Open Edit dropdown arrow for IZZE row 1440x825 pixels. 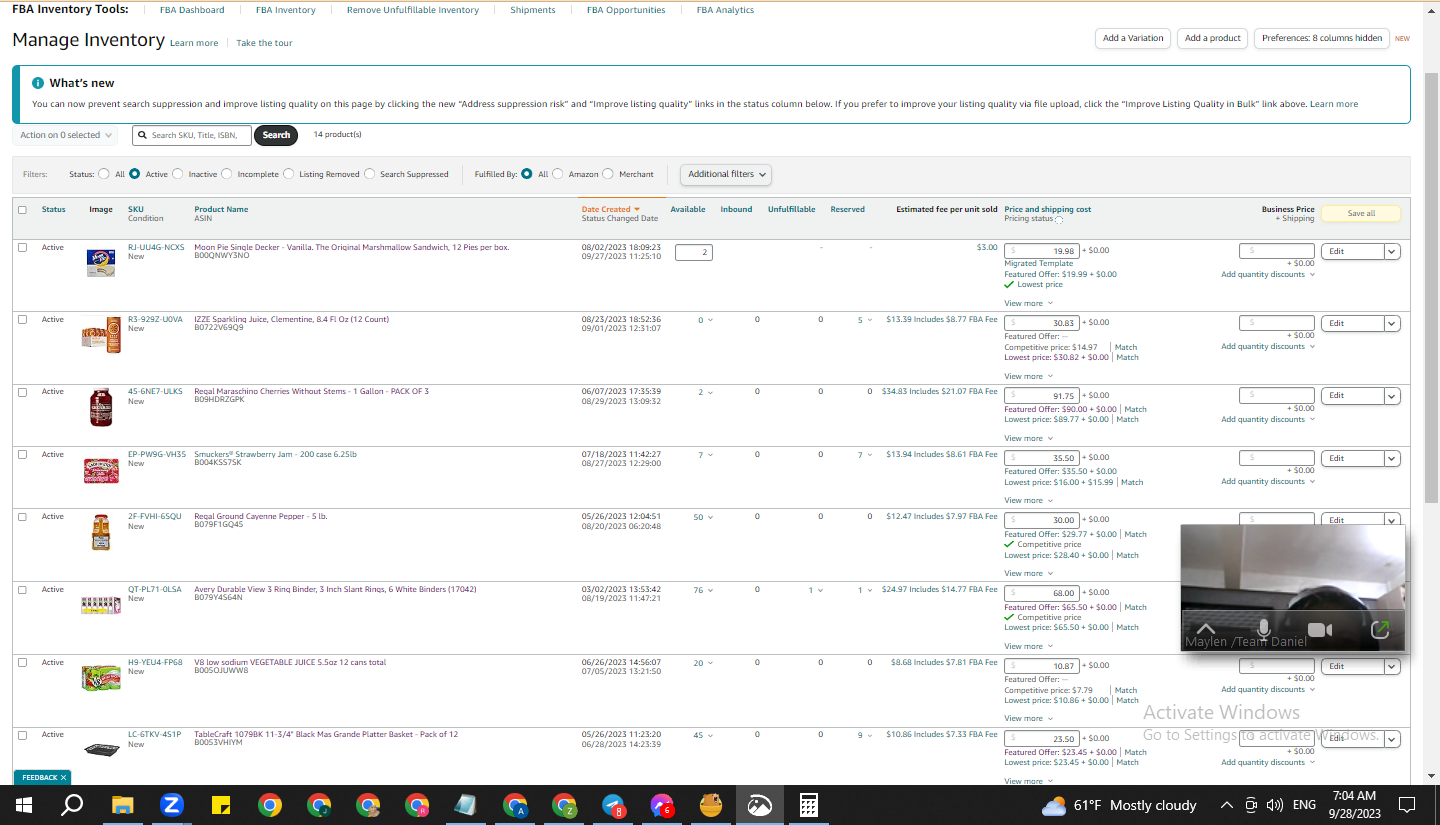point(1391,323)
